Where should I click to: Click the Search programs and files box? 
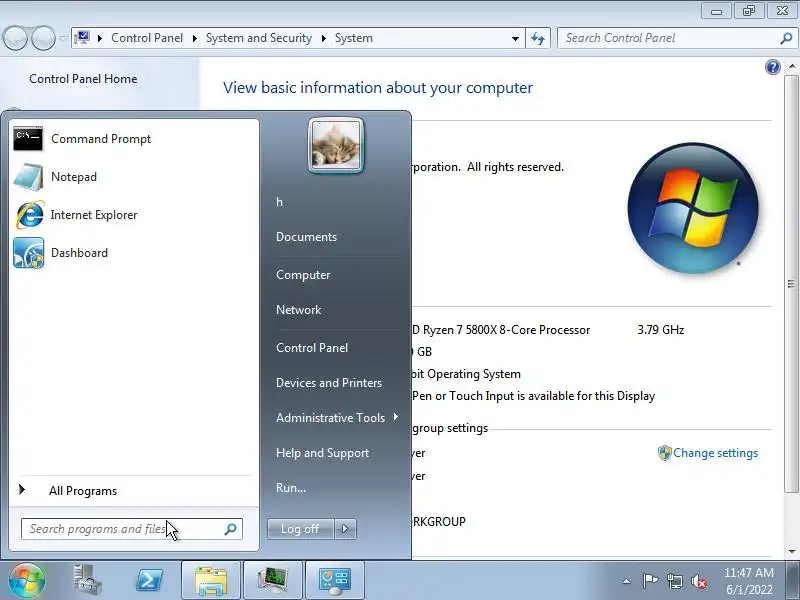pyautogui.click(x=132, y=529)
